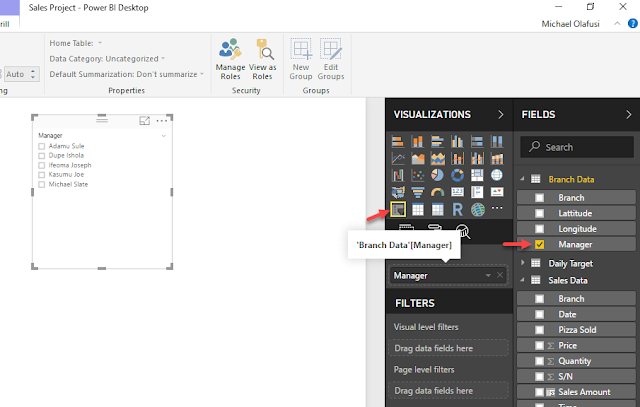The width and height of the screenshot is (640, 407).
Task: Check the Quantity field checkbox
Action: pyautogui.click(x=539, y=361)
